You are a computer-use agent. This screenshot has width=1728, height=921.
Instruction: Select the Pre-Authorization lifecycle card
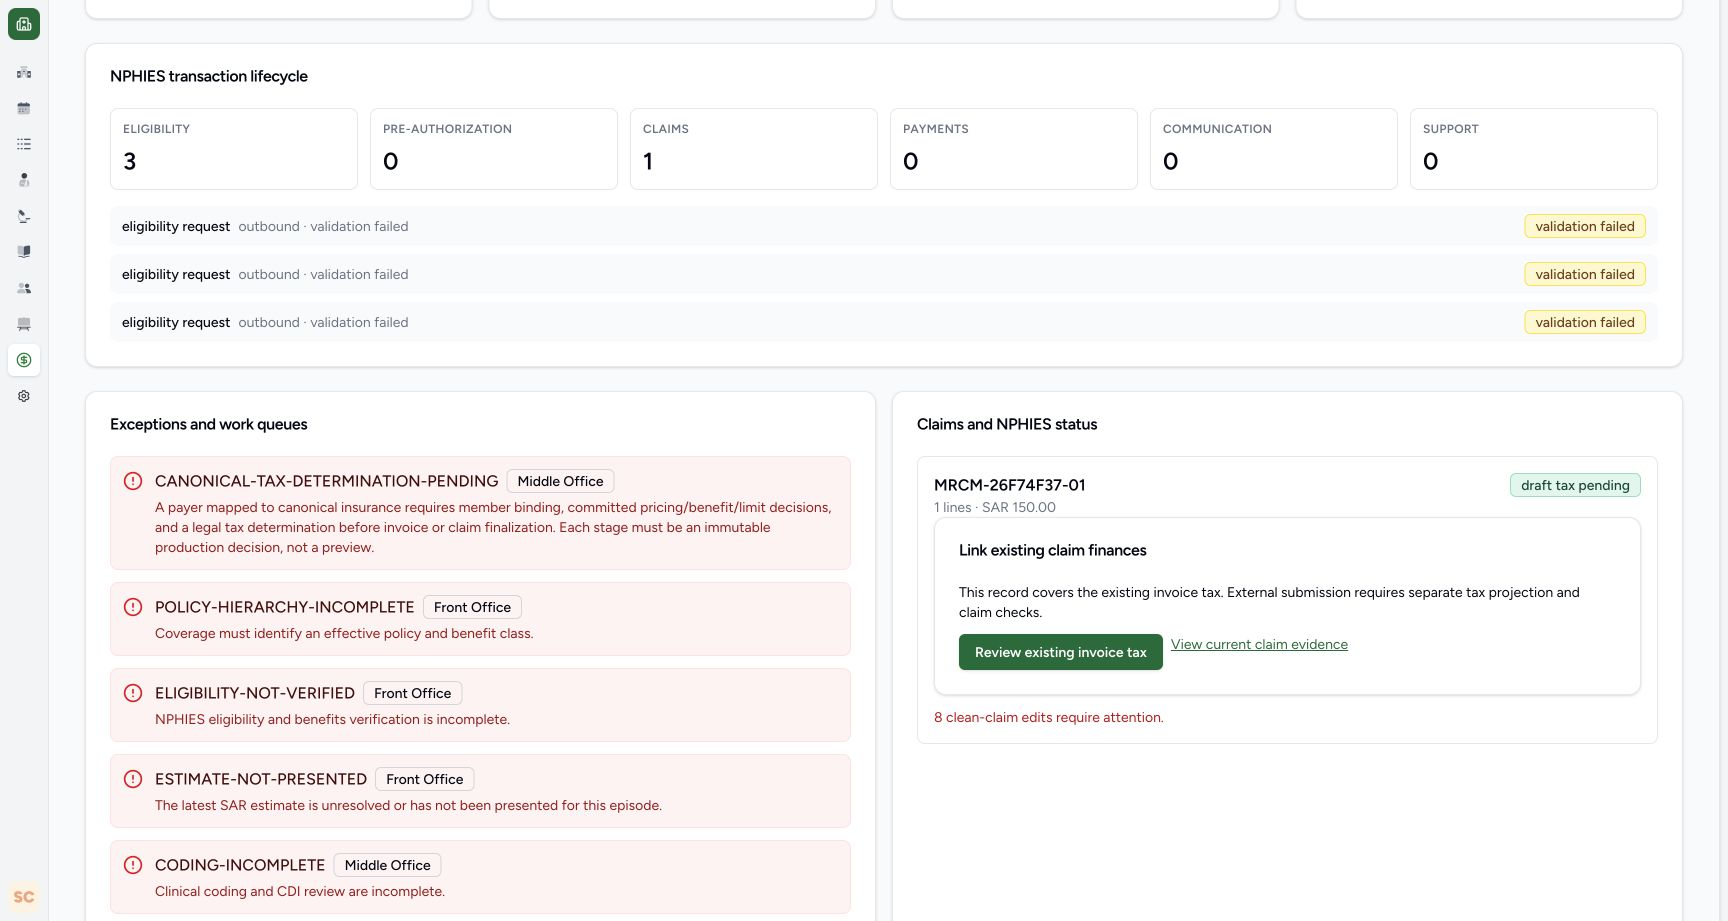click(494, 149)
